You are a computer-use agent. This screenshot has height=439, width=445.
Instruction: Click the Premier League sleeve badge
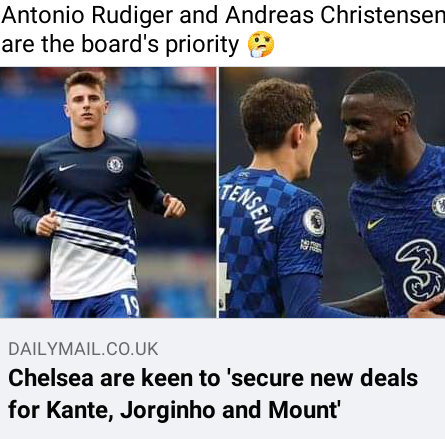tap(314, 221)
